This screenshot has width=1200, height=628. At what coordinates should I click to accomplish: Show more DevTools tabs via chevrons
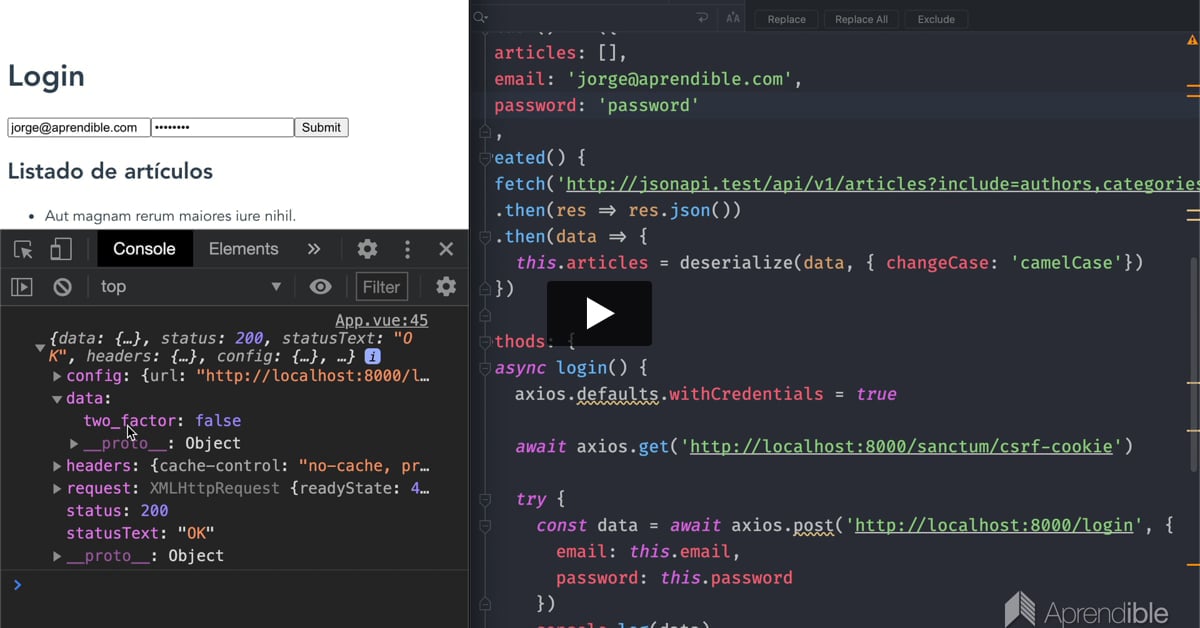pos(314,249)
